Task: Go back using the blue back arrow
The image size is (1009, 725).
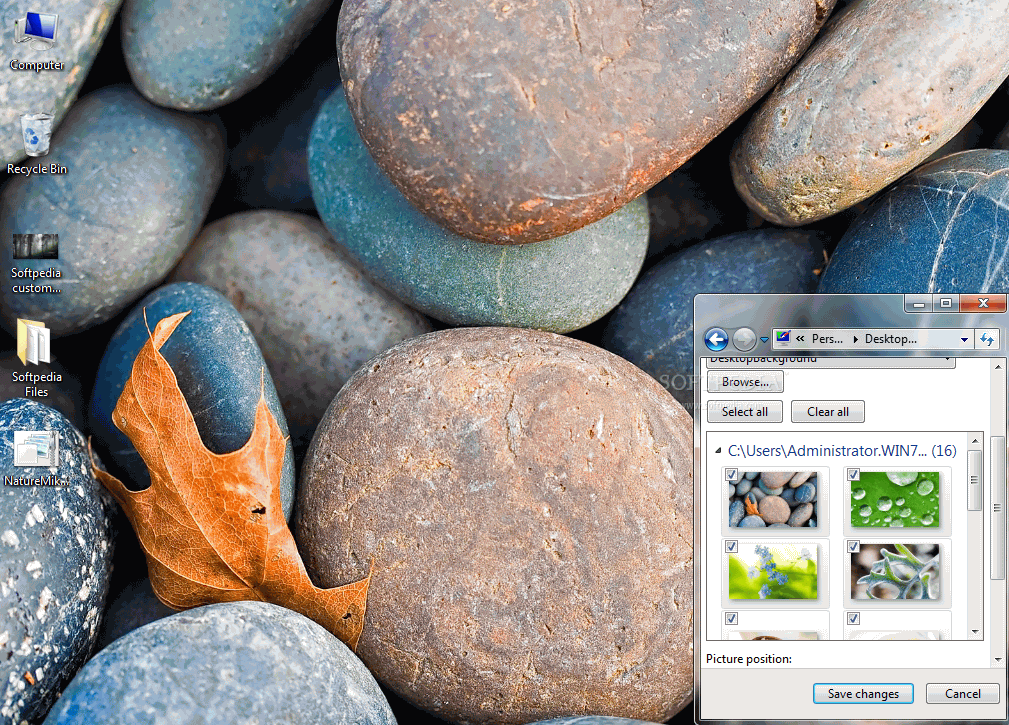Action: (716, 339)
